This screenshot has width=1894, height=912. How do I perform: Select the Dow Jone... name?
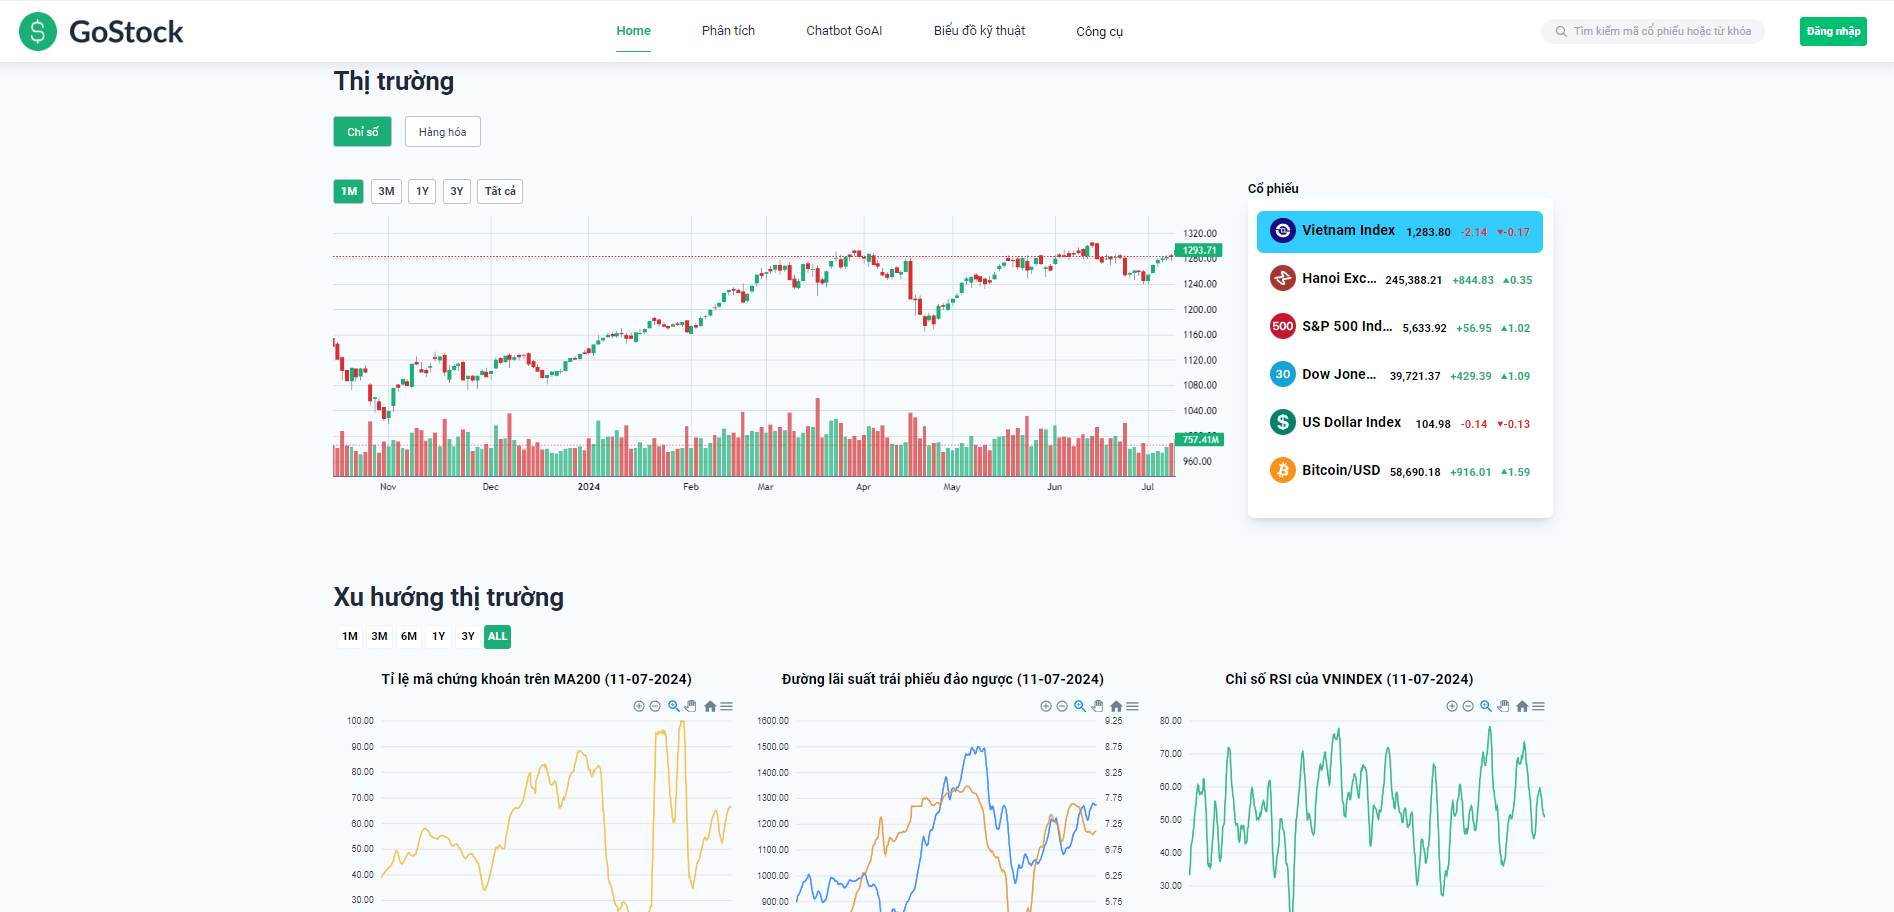click(x=1339, y=374)
